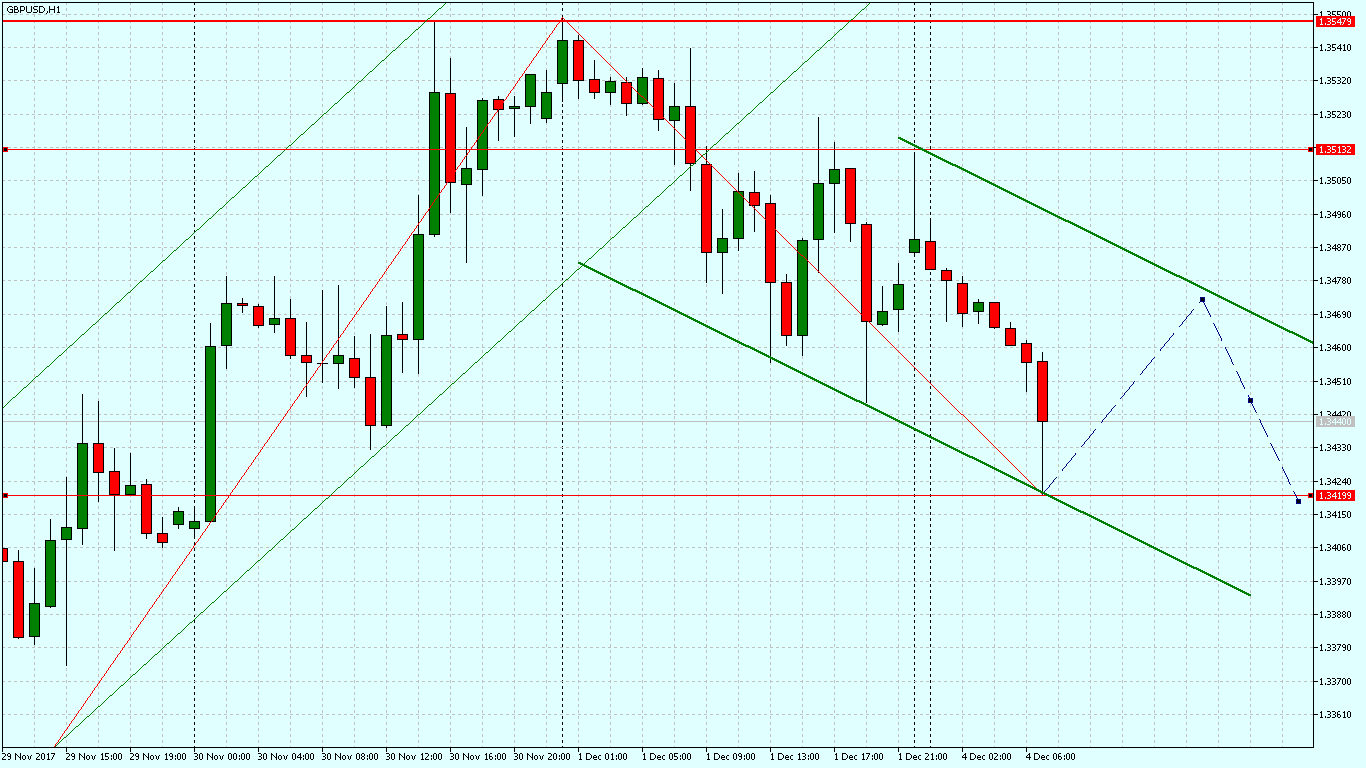1366x768 pixels.
Task: Click the last point of dashed projection
Action: click(1298, 501)
